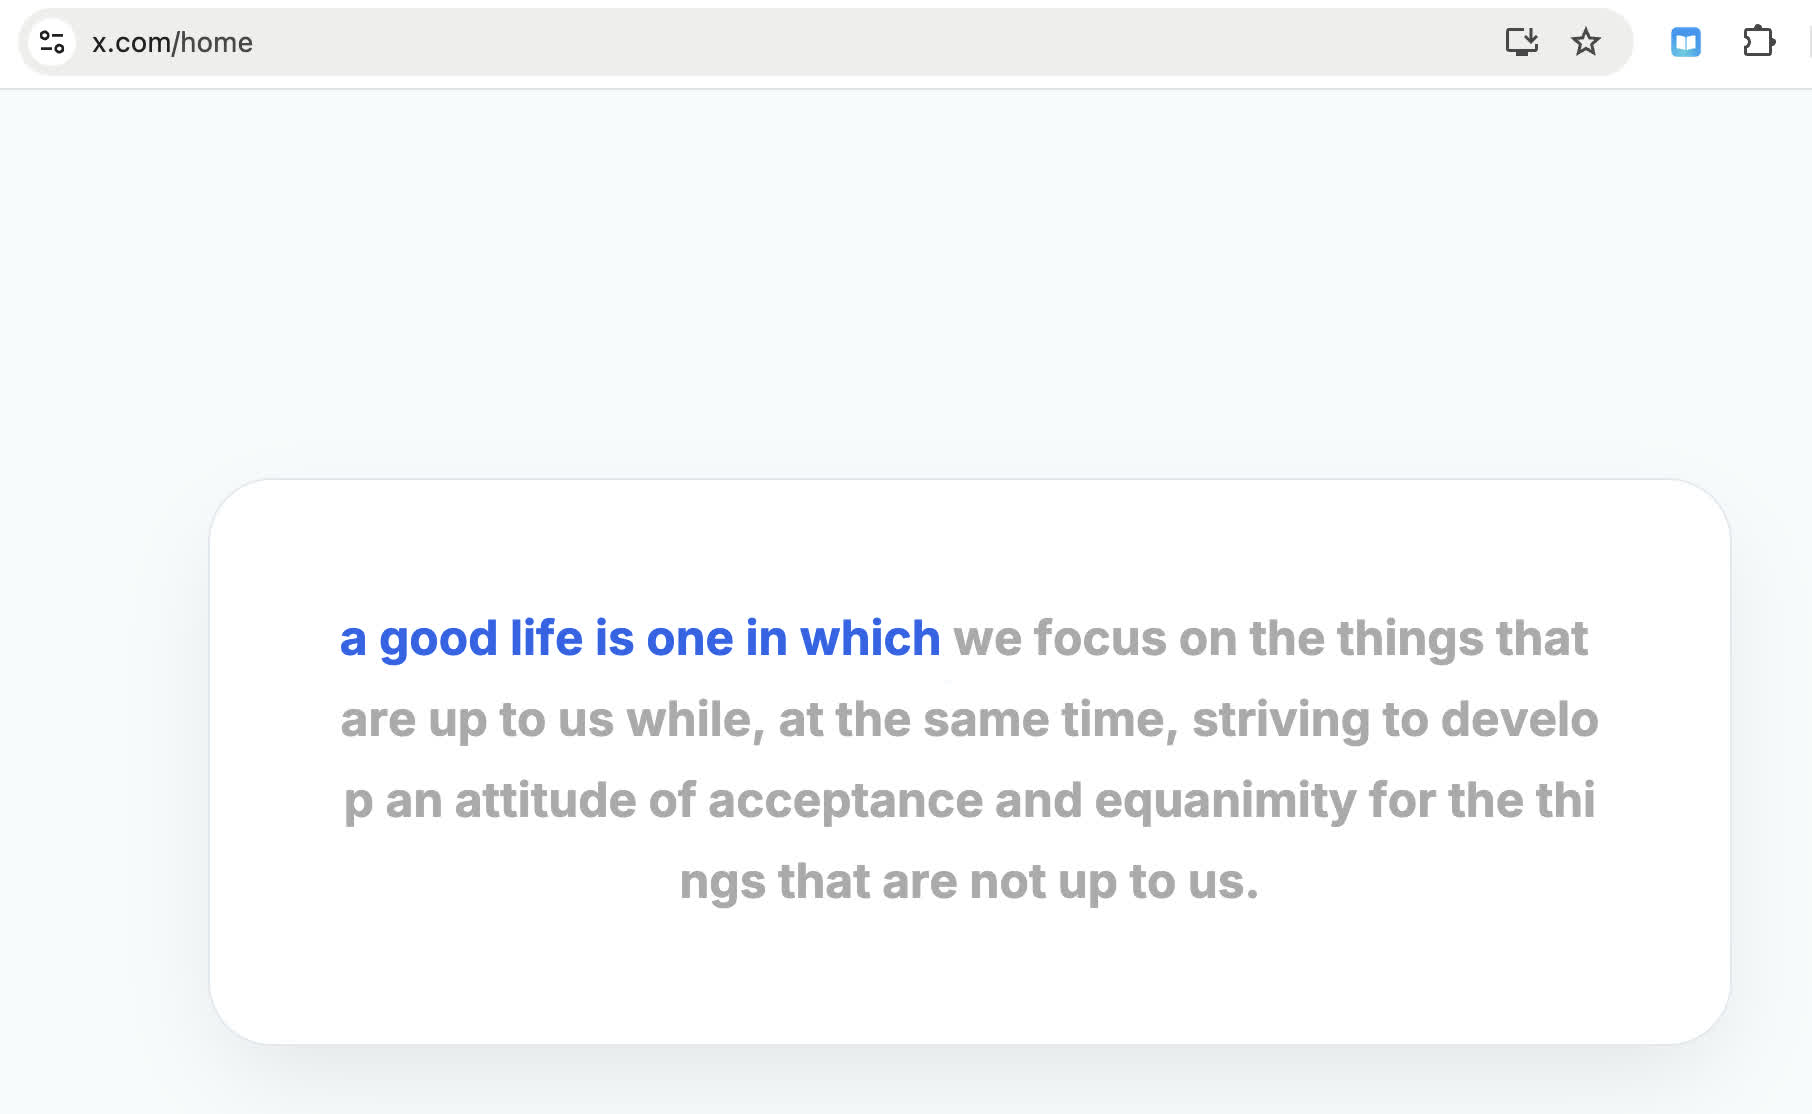Click the blue word "good" in the quote
Image resolution: width=1812 pixels, height=1114 pixels.
coord(438,639)
